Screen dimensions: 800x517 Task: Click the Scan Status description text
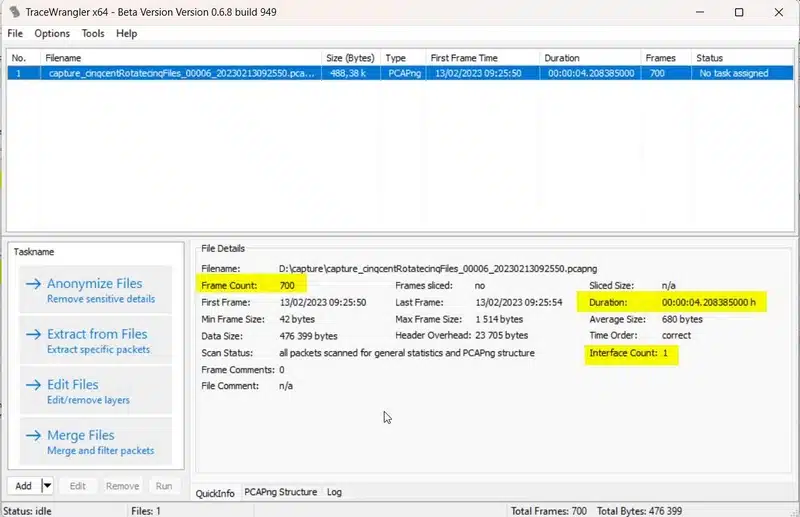pyautogui.click(x=407, y=353)
